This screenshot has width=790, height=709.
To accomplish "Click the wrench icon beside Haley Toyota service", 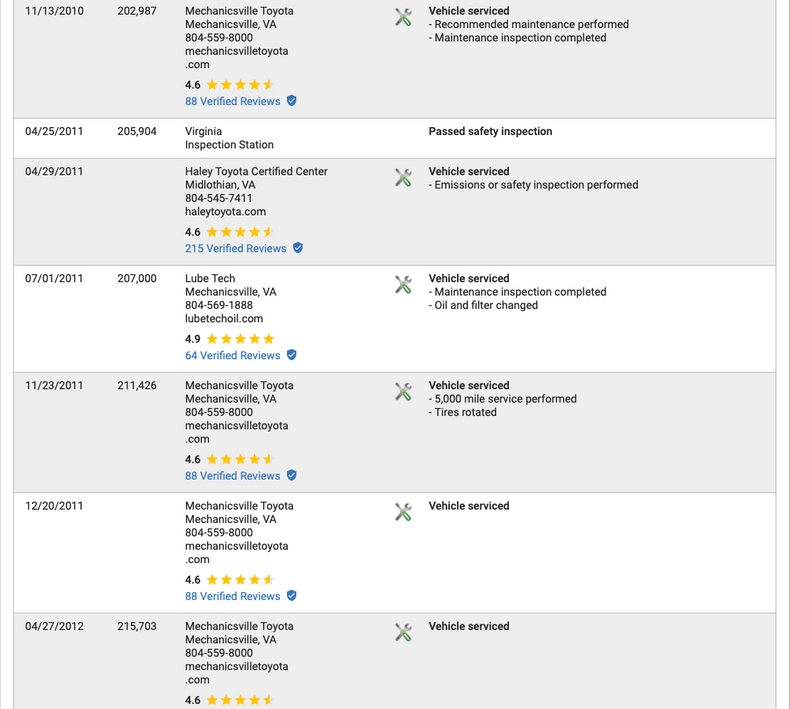I will (x=403, y=177).
